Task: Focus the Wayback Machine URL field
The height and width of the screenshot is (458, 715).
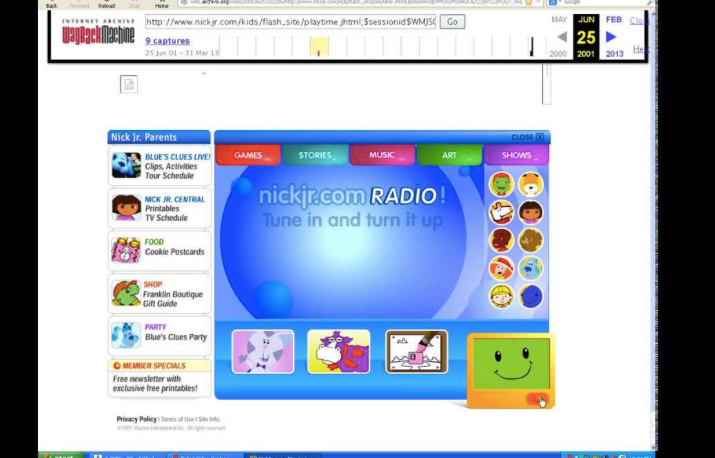Action: [291, 21]
